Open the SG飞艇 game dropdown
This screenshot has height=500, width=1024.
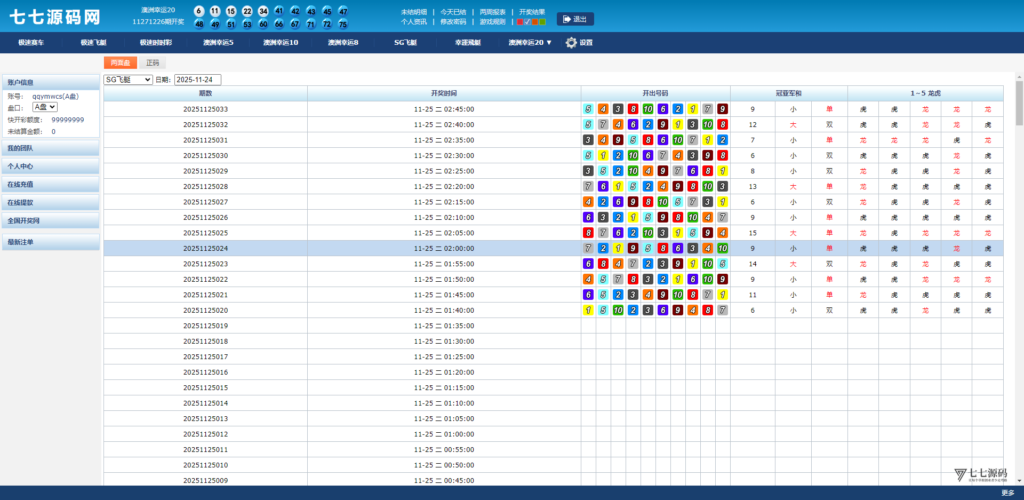coord(128,79)
